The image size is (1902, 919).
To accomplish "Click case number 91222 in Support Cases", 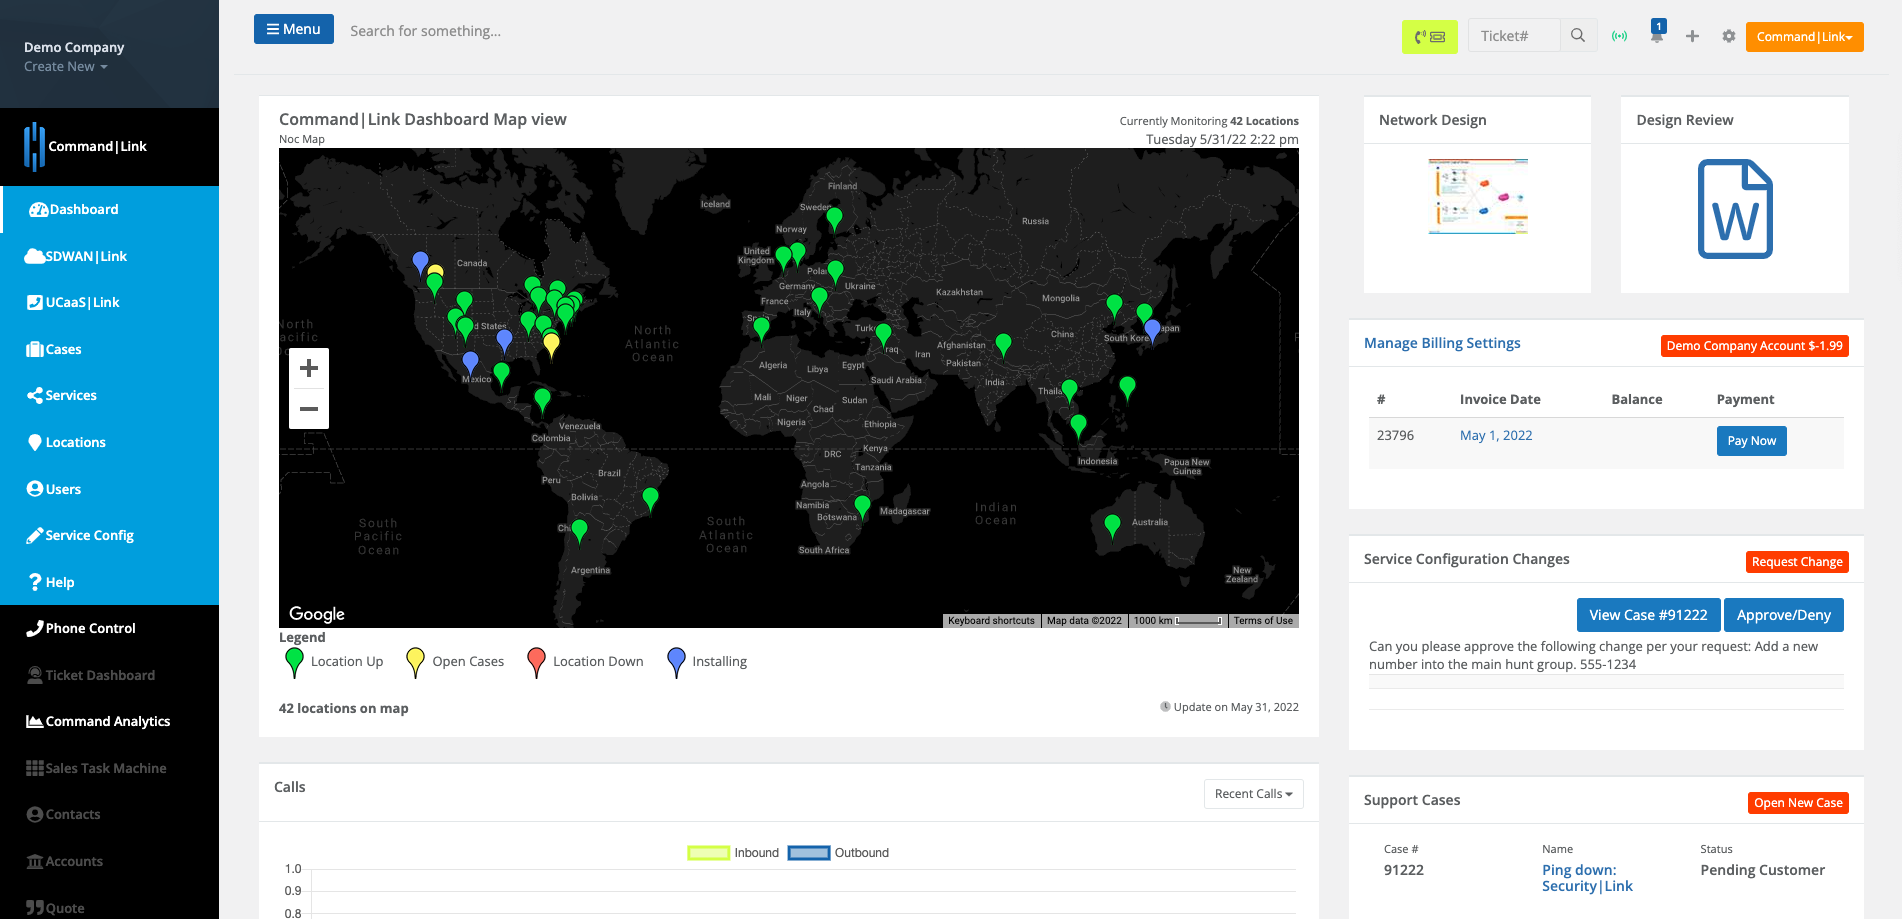I will tap(1404, 870).
